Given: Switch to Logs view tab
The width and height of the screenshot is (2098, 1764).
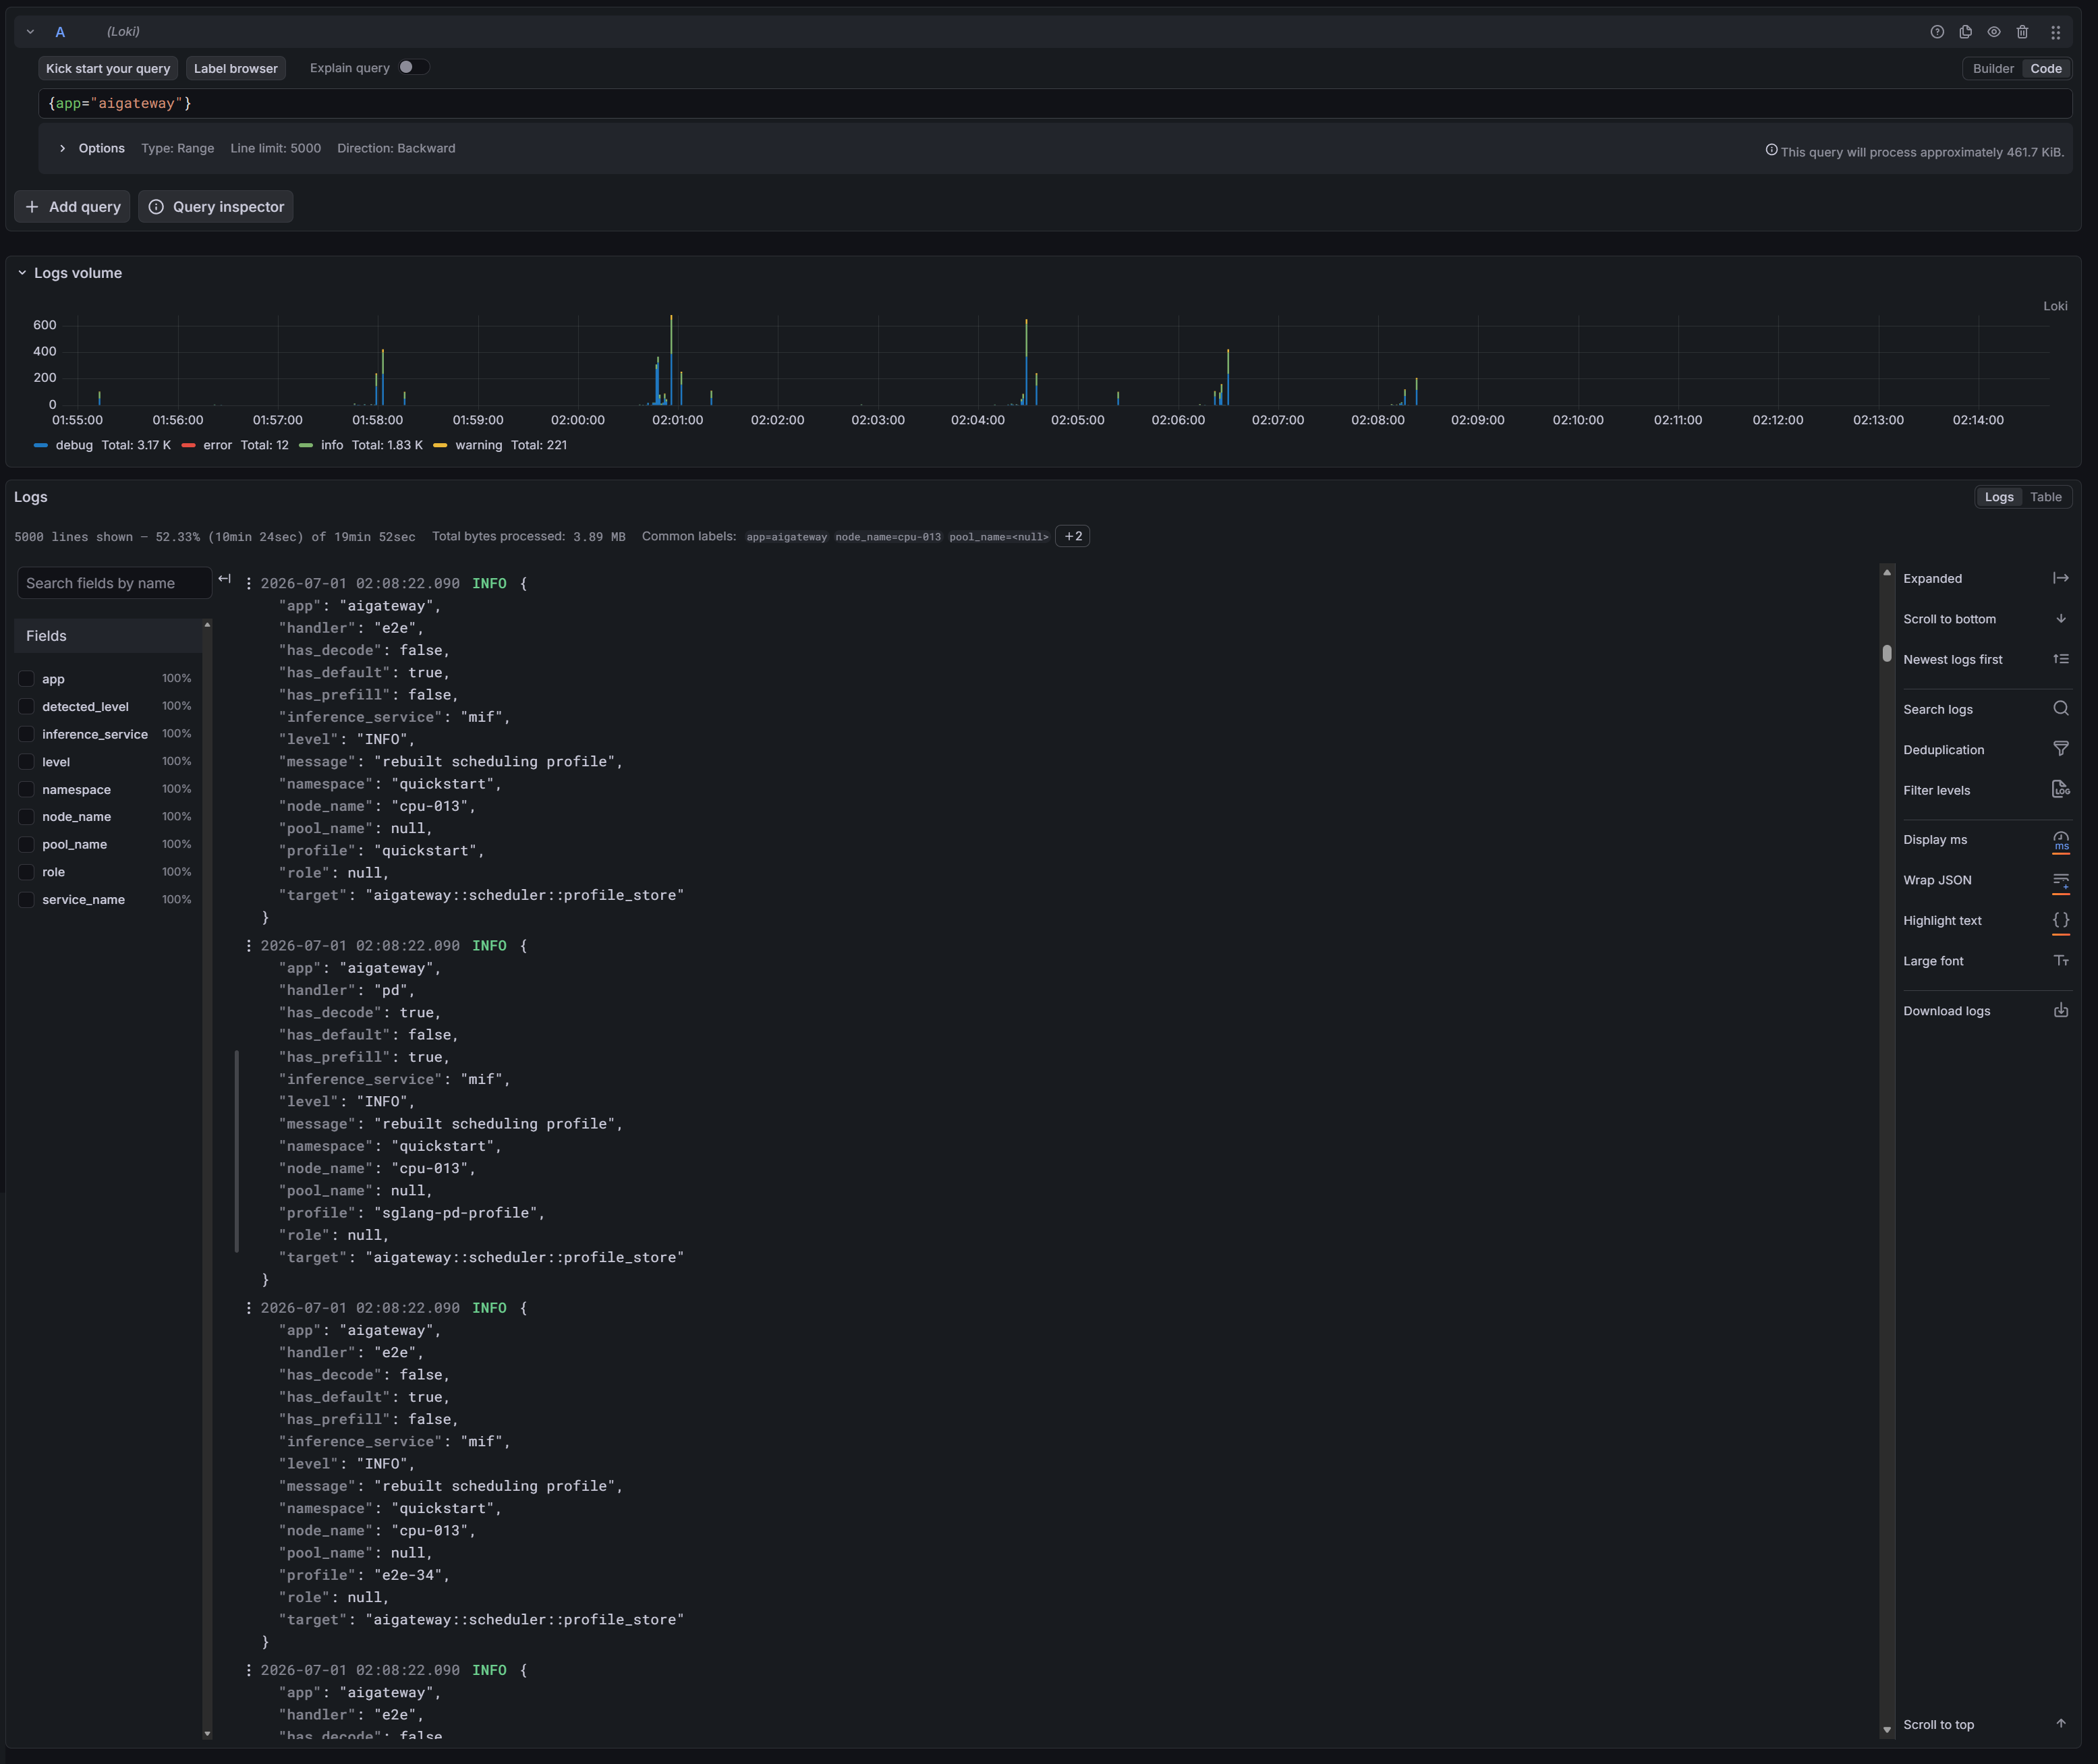Looking at the screenshot, I should click(x=1999, y=497).
